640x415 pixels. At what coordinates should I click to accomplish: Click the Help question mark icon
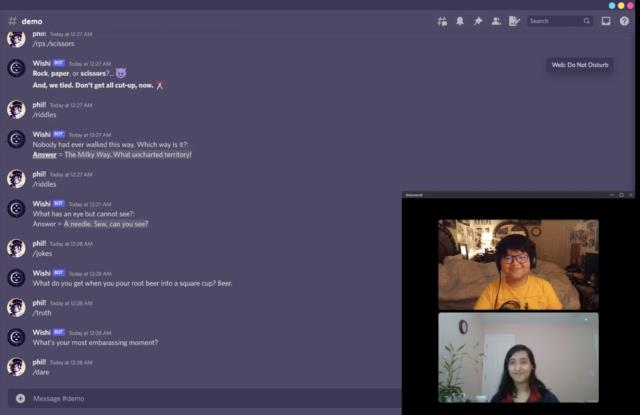pyautogui.click(x=624, y=20)
